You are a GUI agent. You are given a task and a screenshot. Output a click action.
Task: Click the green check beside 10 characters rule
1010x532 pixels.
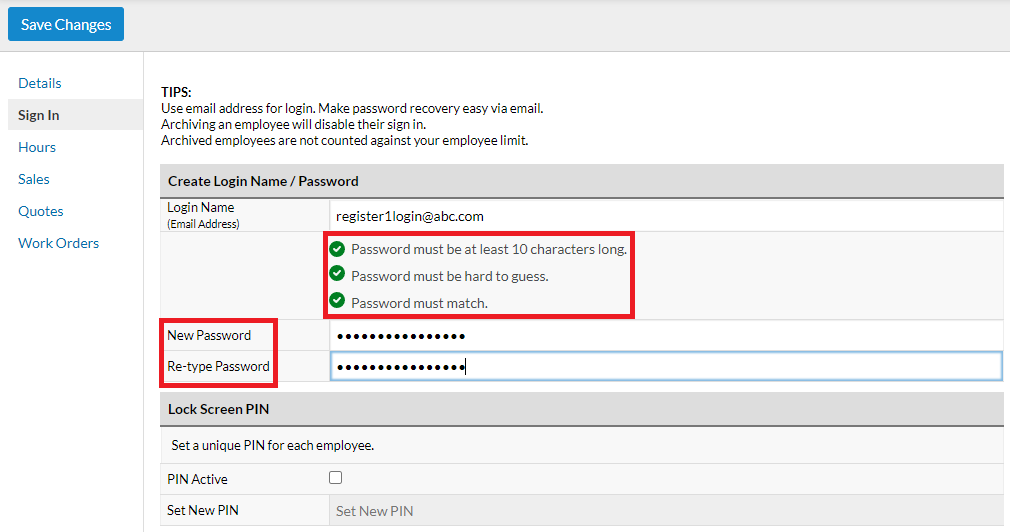[x=337, y=249]
